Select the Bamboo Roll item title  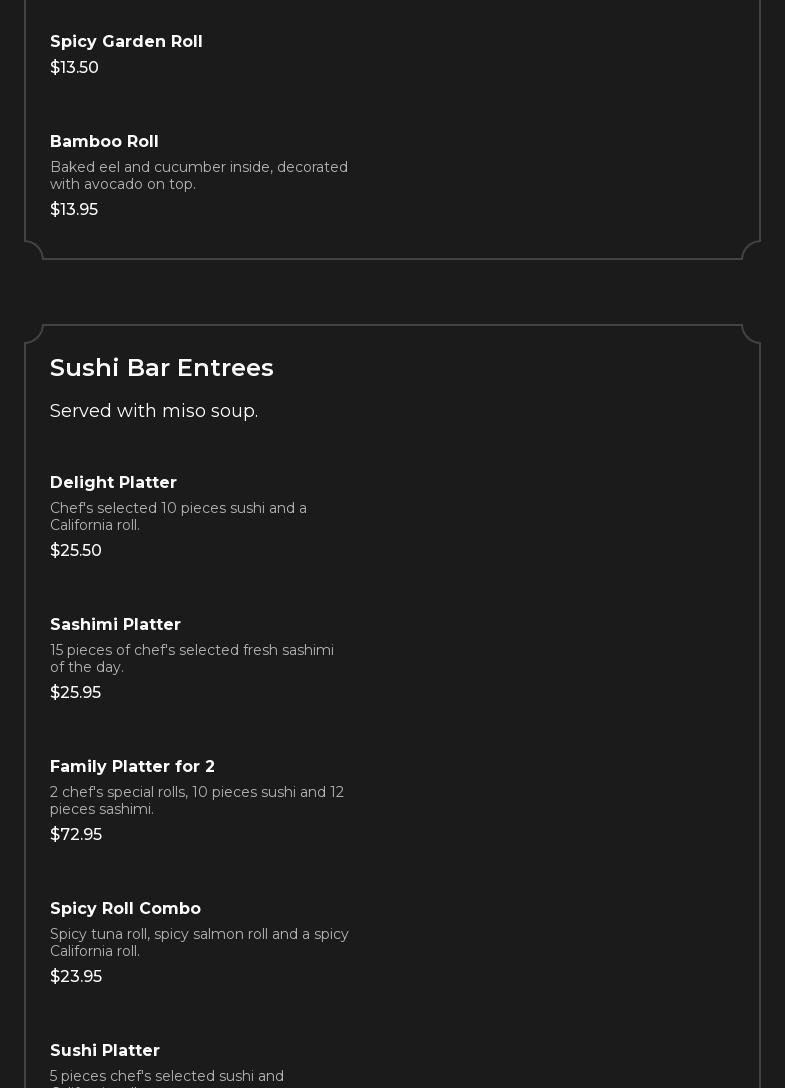coord(104,141)
